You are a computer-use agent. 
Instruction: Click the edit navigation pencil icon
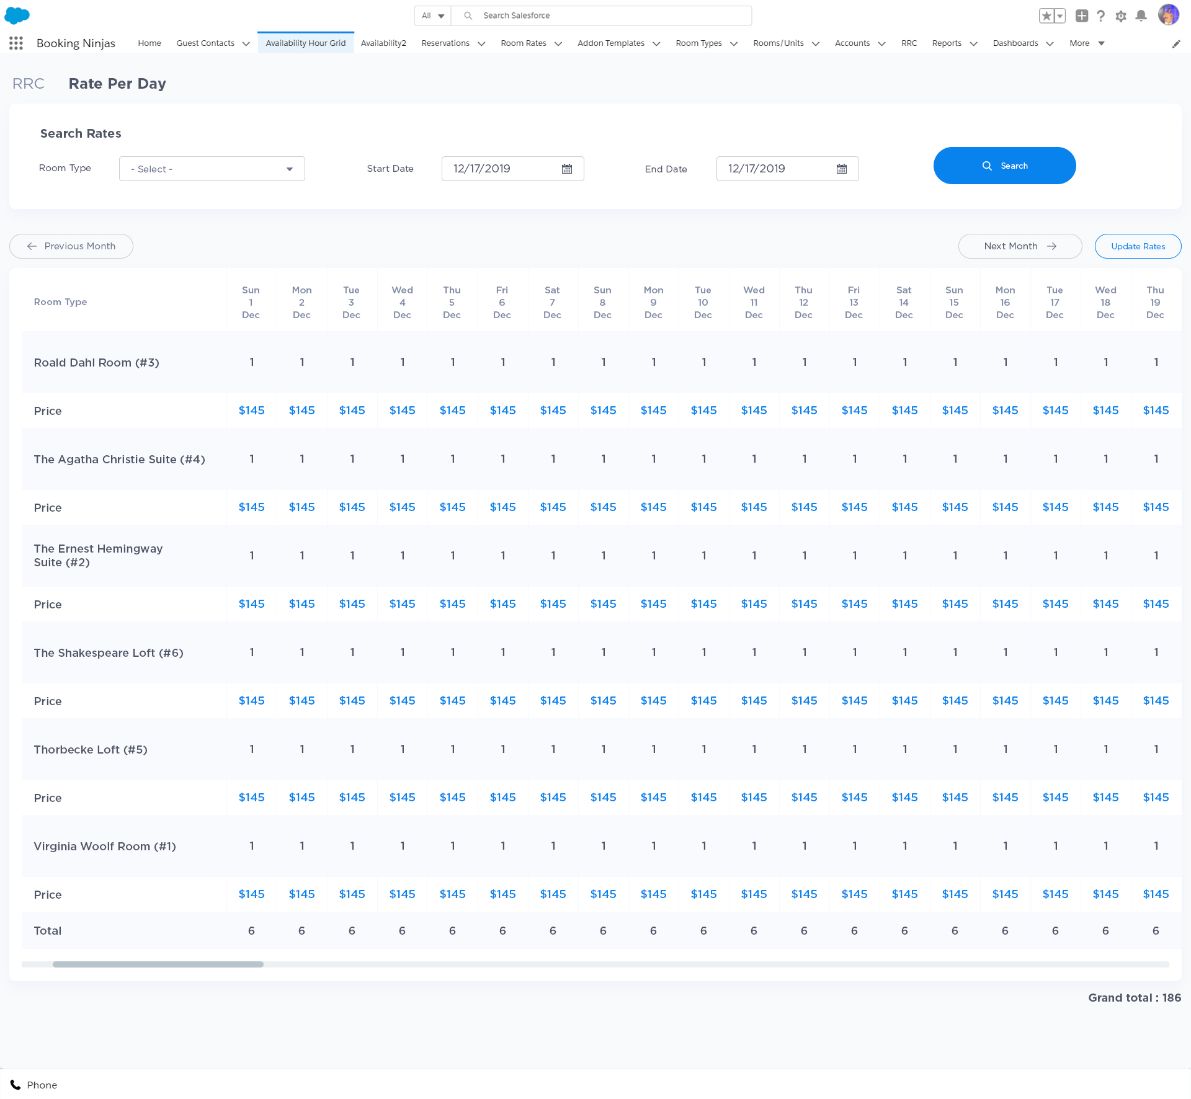[x=1176, y=44]
